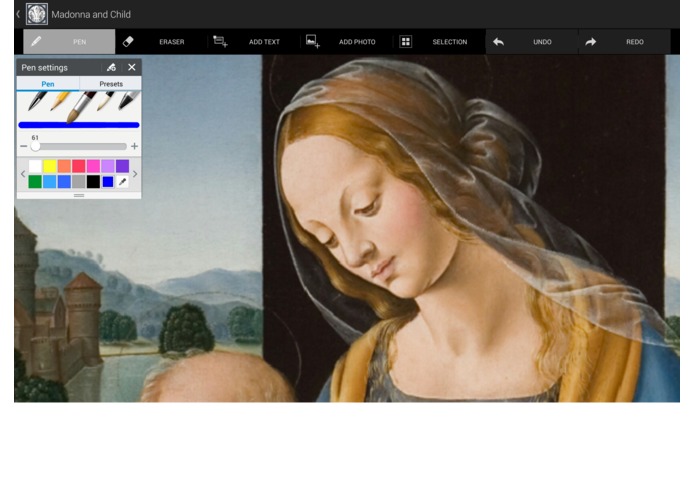This screenshot has height=494, width=695.
Task: Pick the white color swatch
Action: [x=35, y=166]
